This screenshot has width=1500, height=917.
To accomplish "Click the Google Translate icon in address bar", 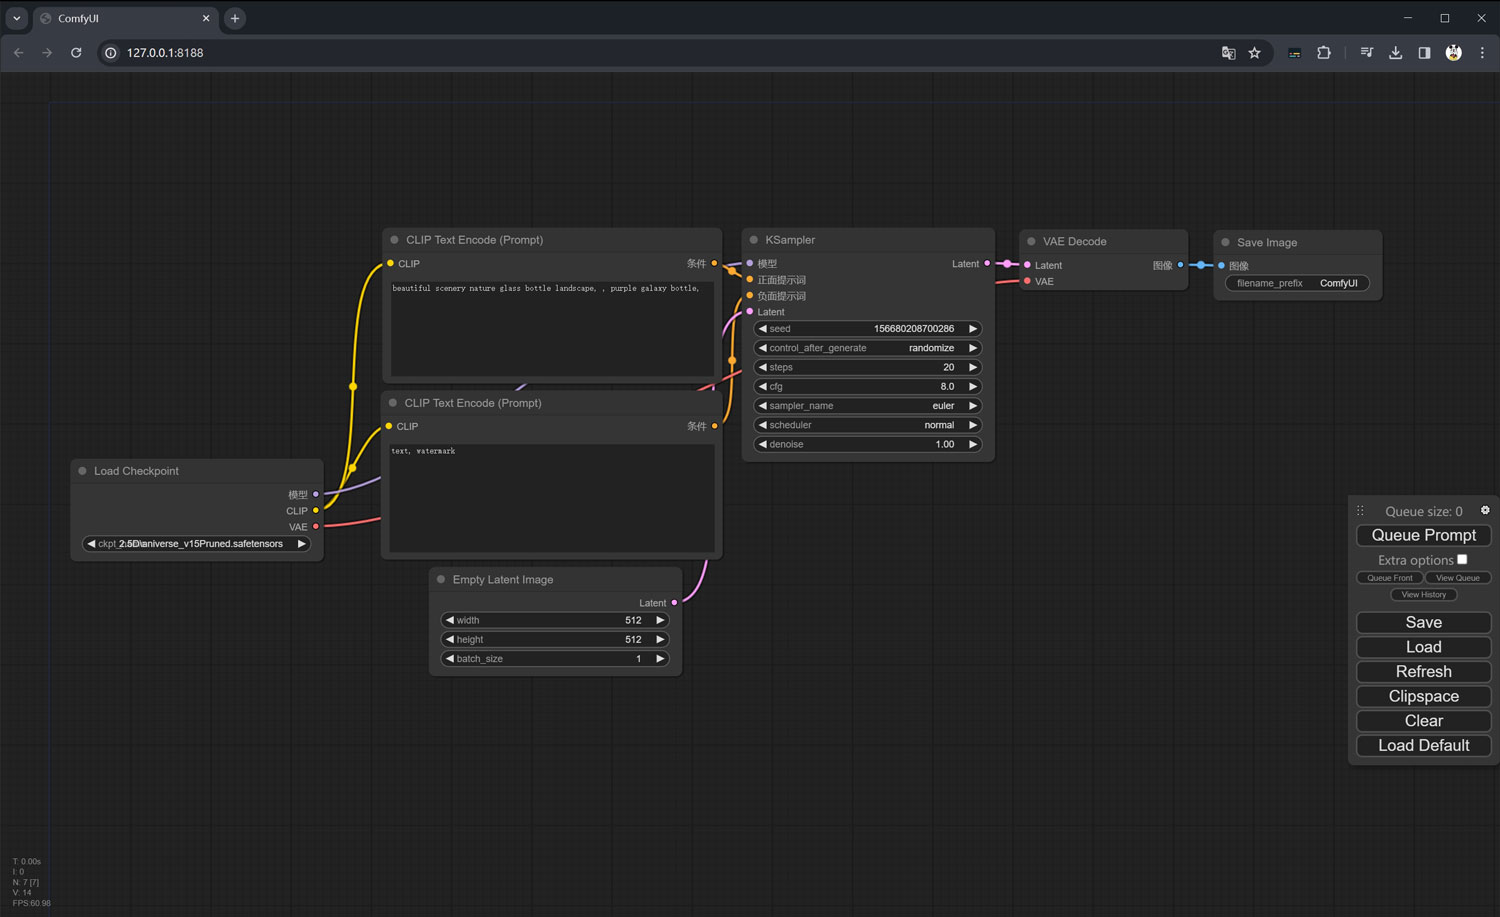I will tap(1229, 53).
